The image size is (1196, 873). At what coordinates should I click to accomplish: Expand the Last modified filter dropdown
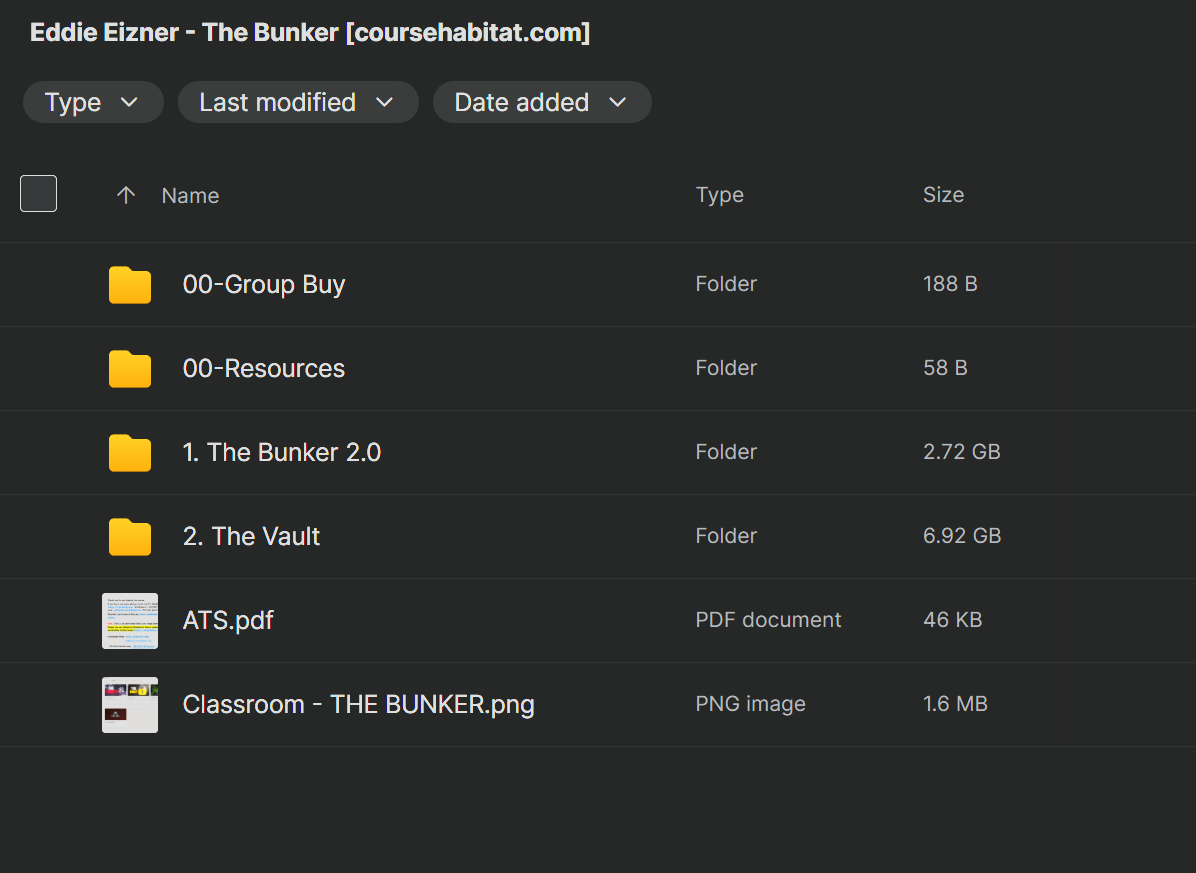coord(297,103)
